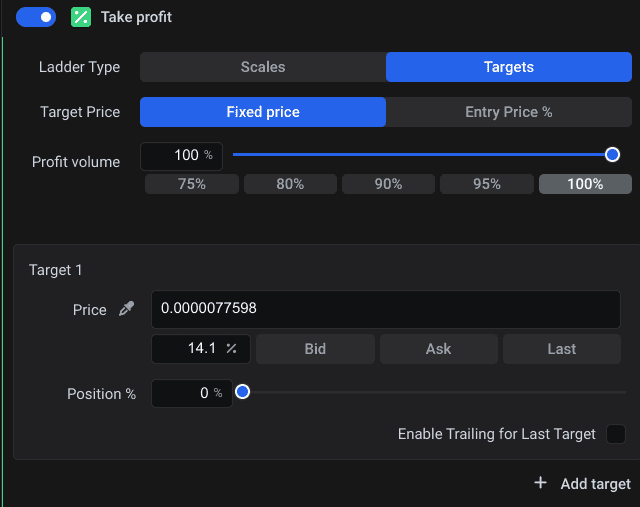Image resolution: width=640 pixels, height=507 pixels.
Task: Select the Targets ladder type
Action: click(509, 67)
